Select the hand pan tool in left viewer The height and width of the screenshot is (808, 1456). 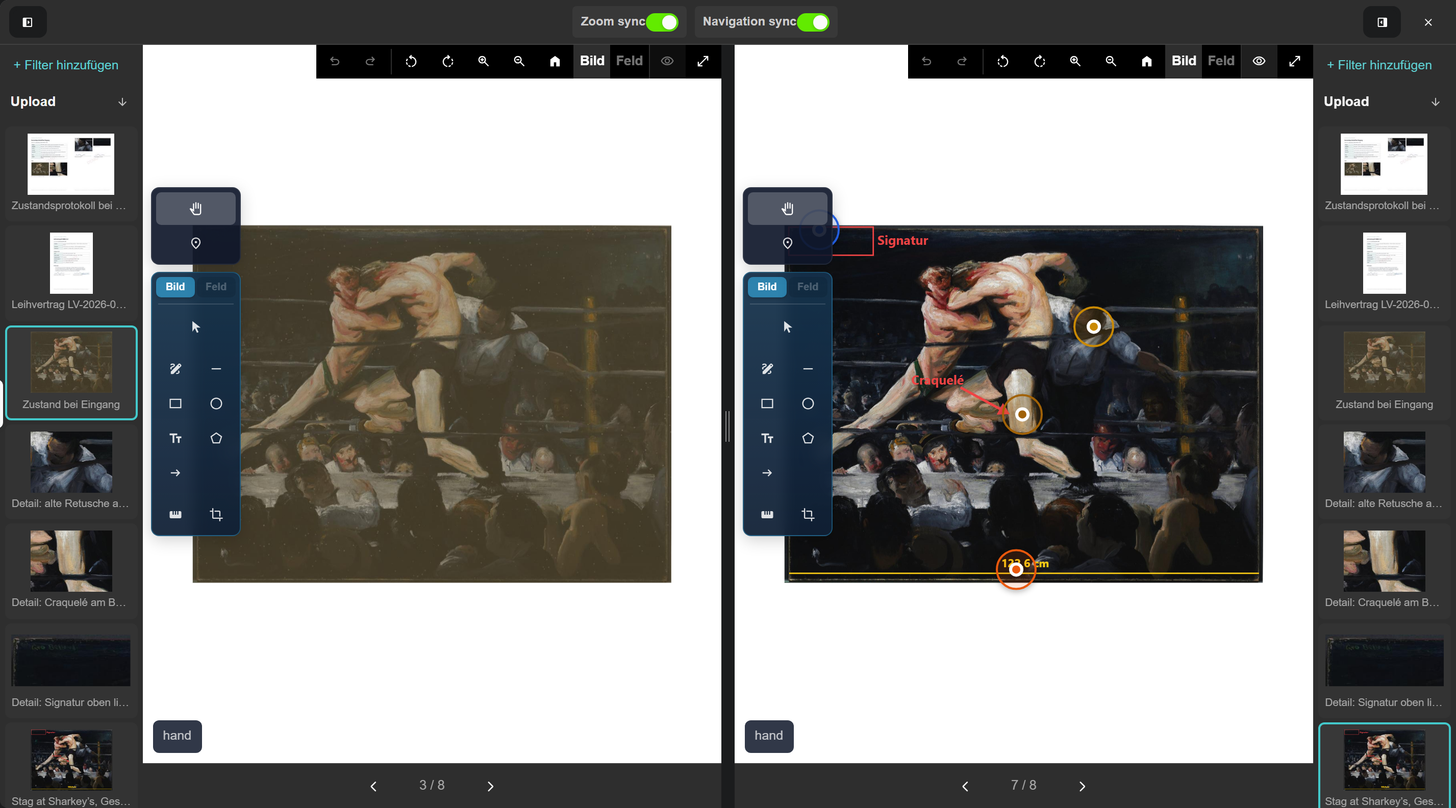[x=196, y=208]
